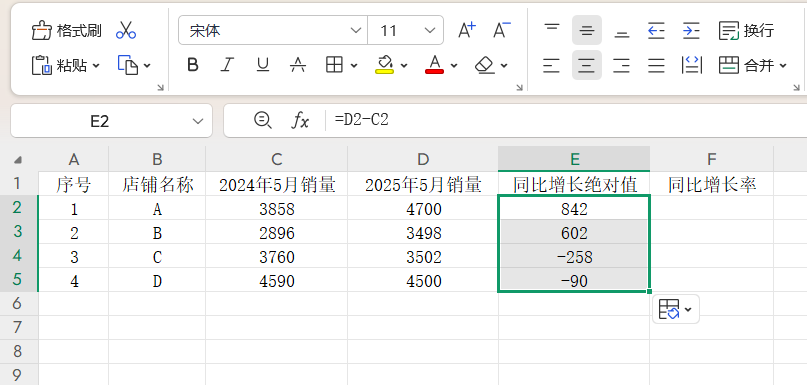Click the Middle Align vertical icon
807x385 pixels.
[587, 30]
